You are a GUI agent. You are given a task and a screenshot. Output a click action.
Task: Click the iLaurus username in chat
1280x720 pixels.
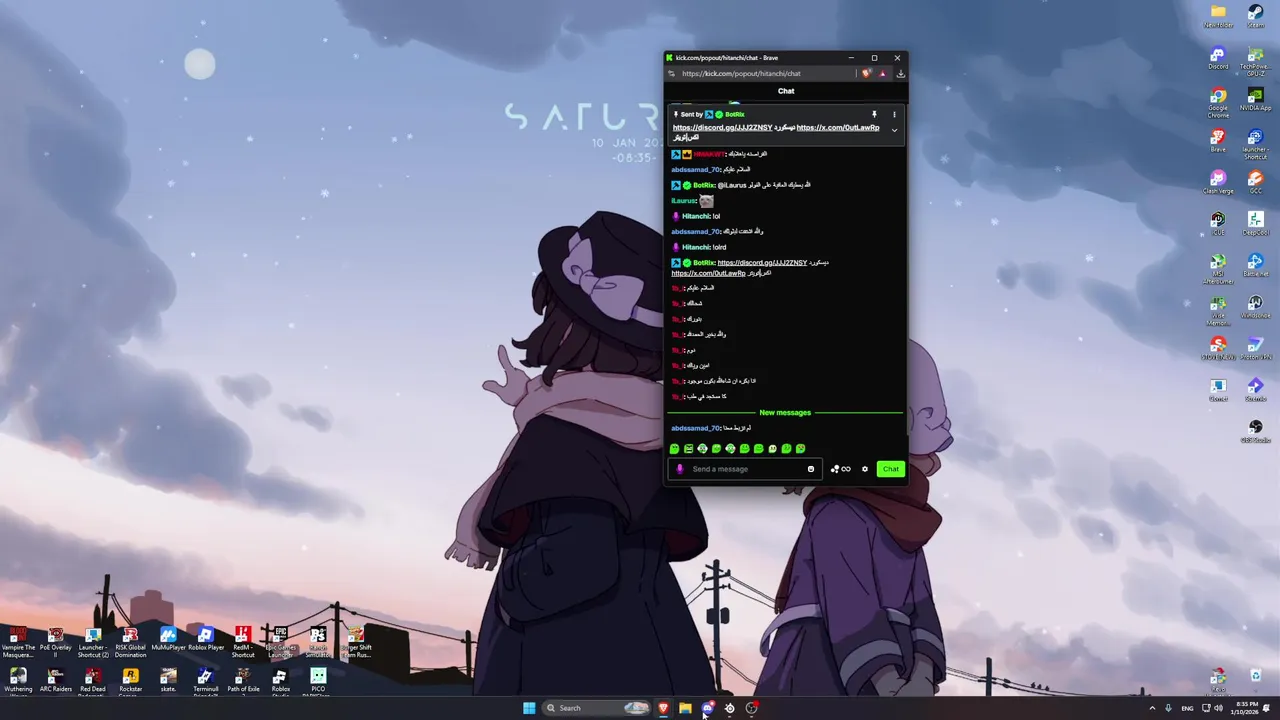point(683,200)
